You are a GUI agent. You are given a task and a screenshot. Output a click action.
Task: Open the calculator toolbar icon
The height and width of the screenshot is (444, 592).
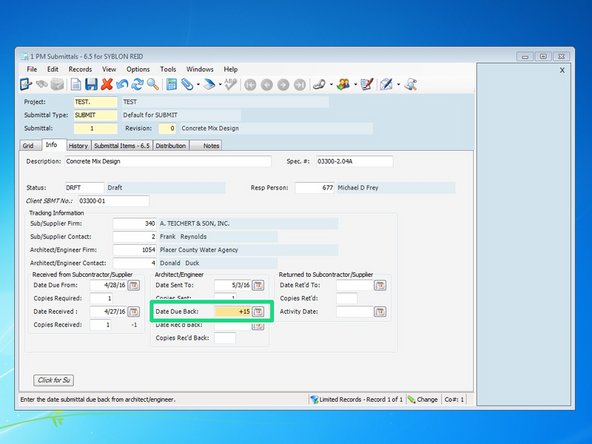pyautogui.click(x=171, y=84)
